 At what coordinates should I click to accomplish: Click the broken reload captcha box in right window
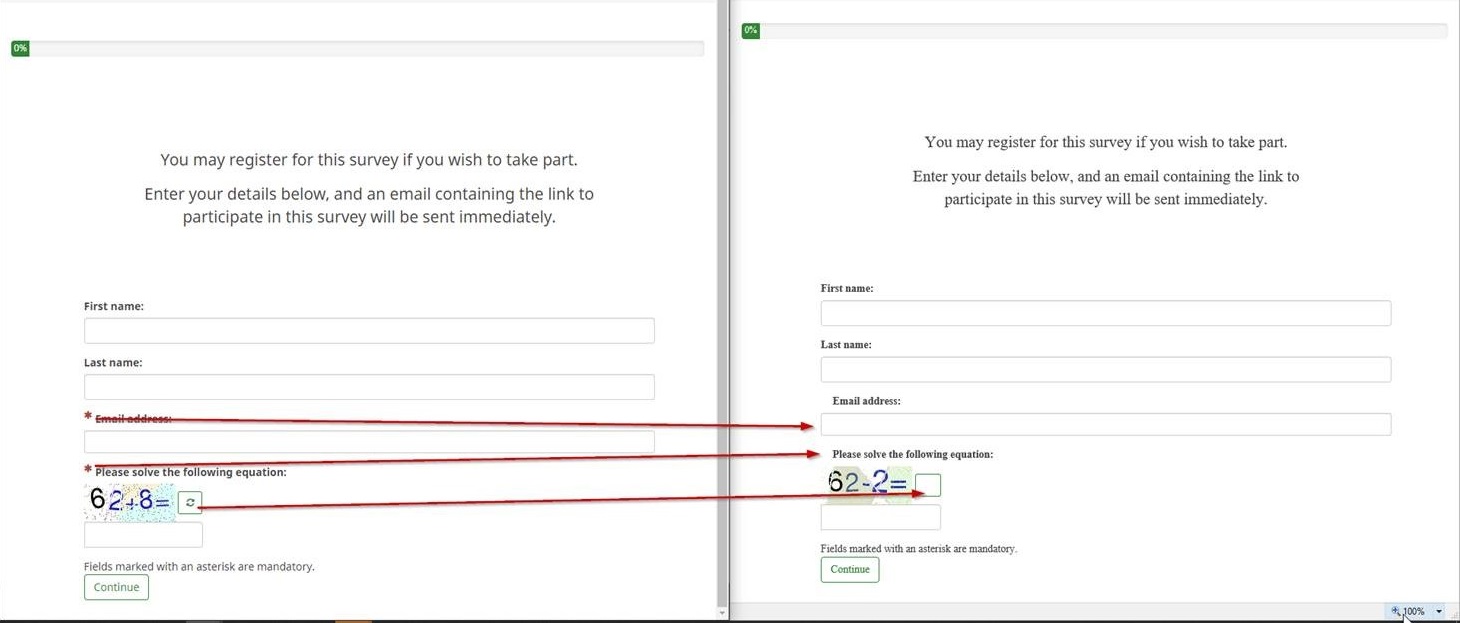[x=928, y=485]
